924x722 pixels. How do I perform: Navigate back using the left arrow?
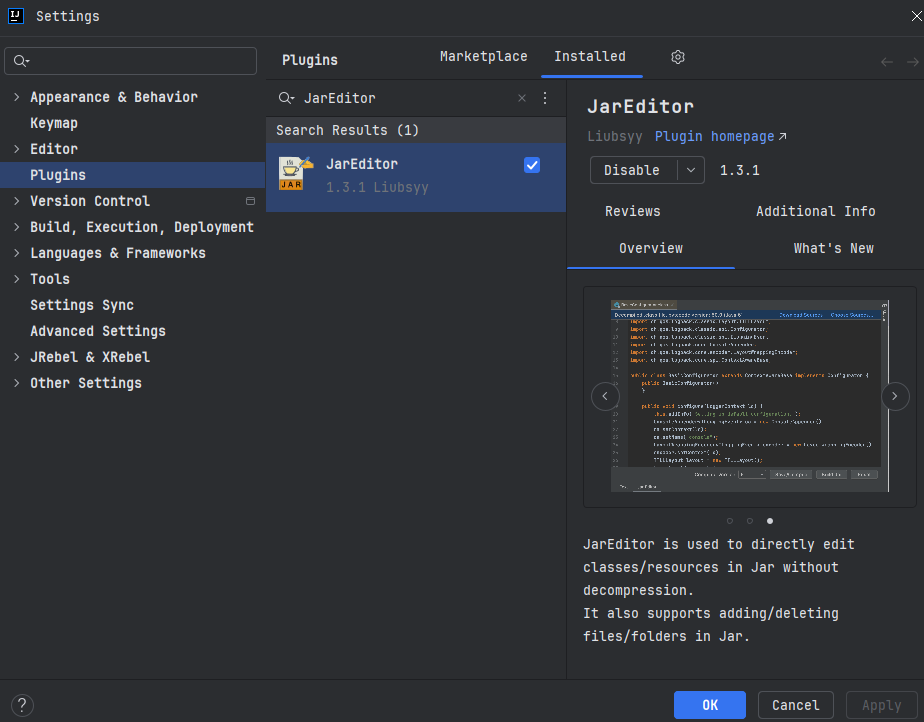[886, 62]
